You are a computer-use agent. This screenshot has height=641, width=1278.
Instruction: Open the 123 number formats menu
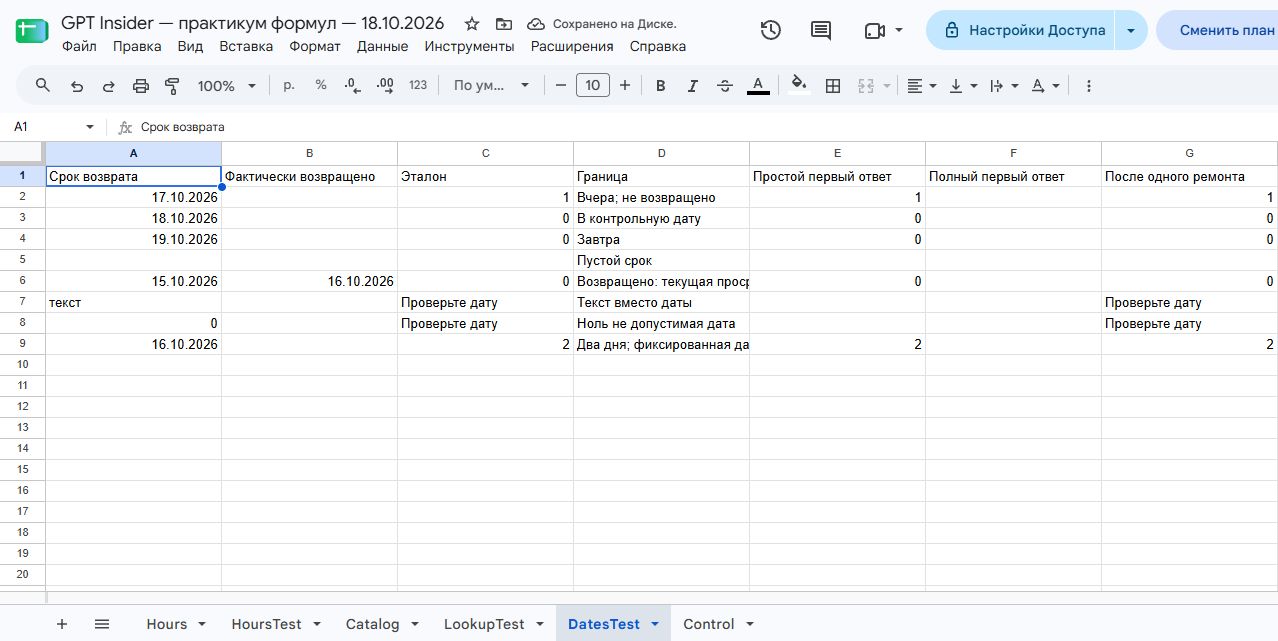tap(418, 86)
